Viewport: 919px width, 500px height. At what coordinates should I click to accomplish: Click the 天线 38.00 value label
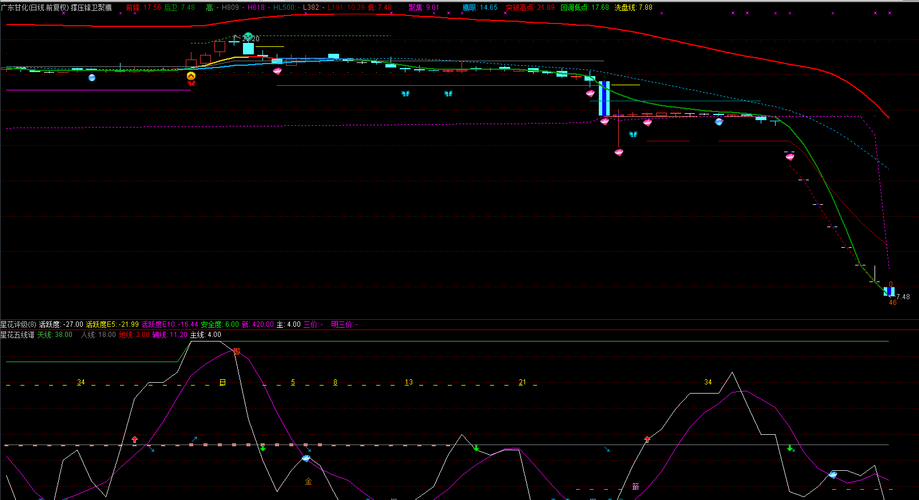click(55, 335)
